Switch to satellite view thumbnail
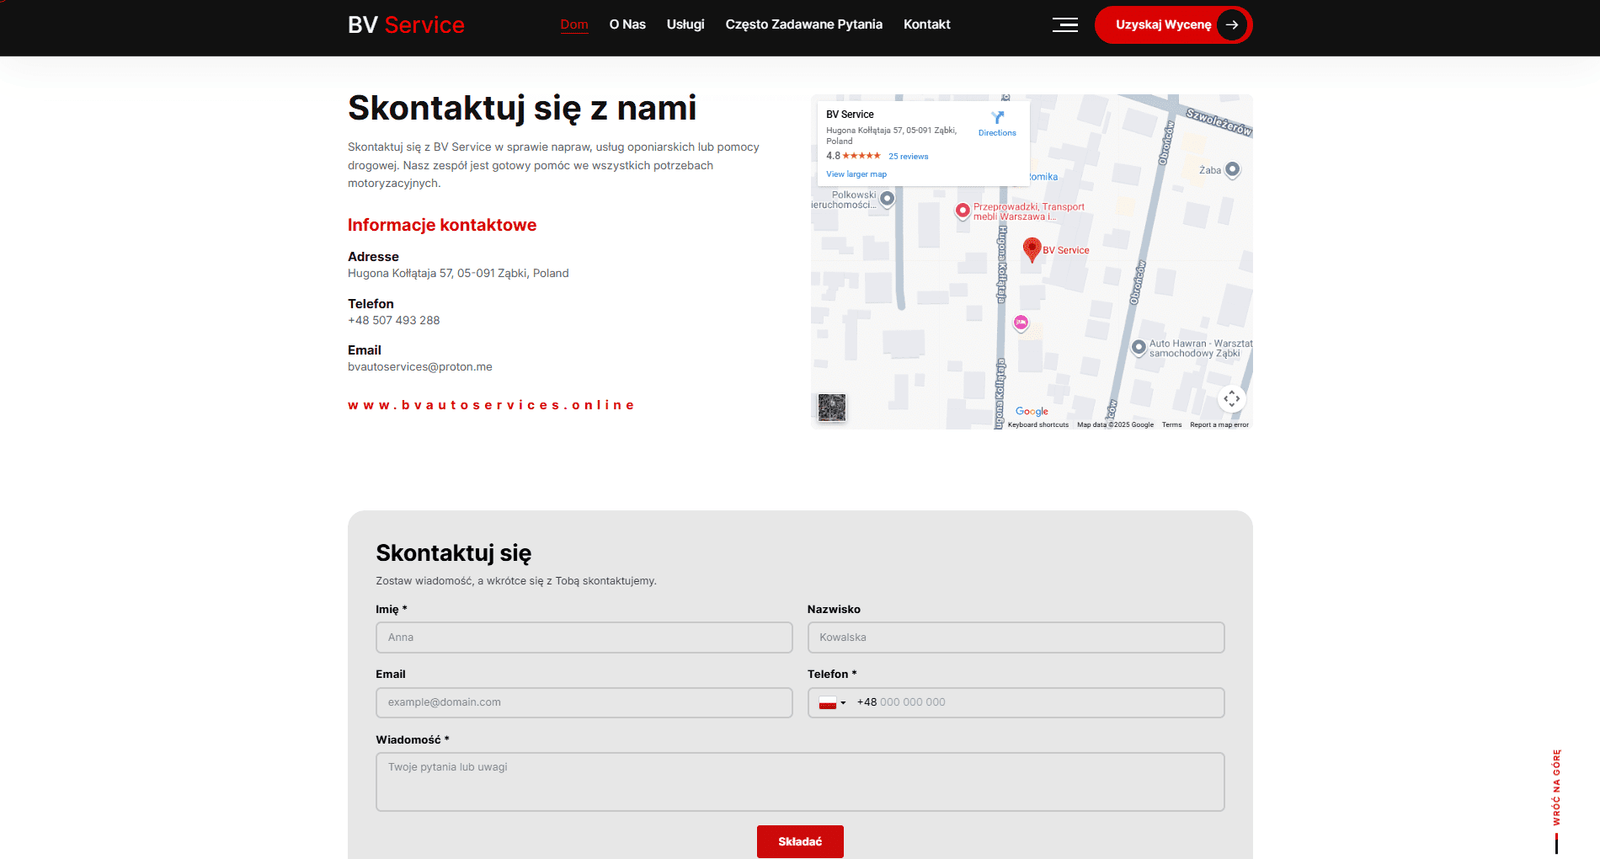The image size is (1600, 859). tap(832, 407)
